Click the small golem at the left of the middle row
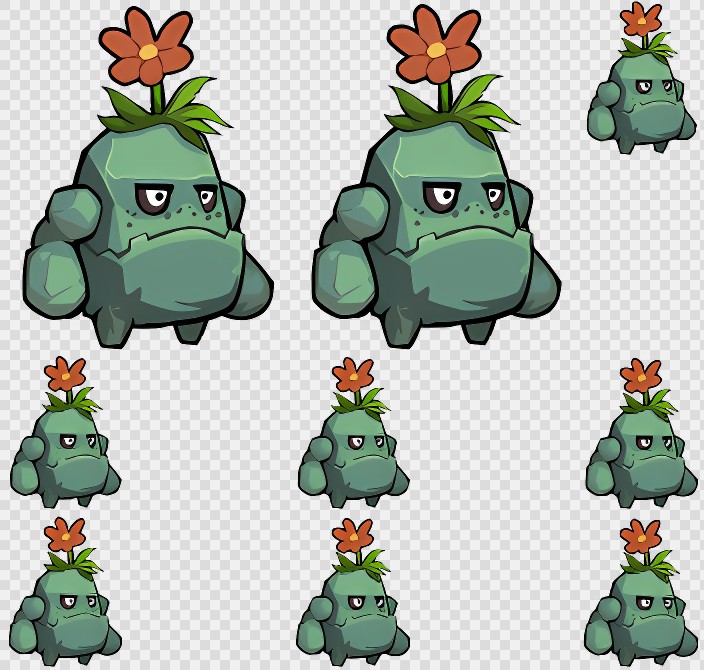Screen dimensions: 704x670 coord(66,432)
